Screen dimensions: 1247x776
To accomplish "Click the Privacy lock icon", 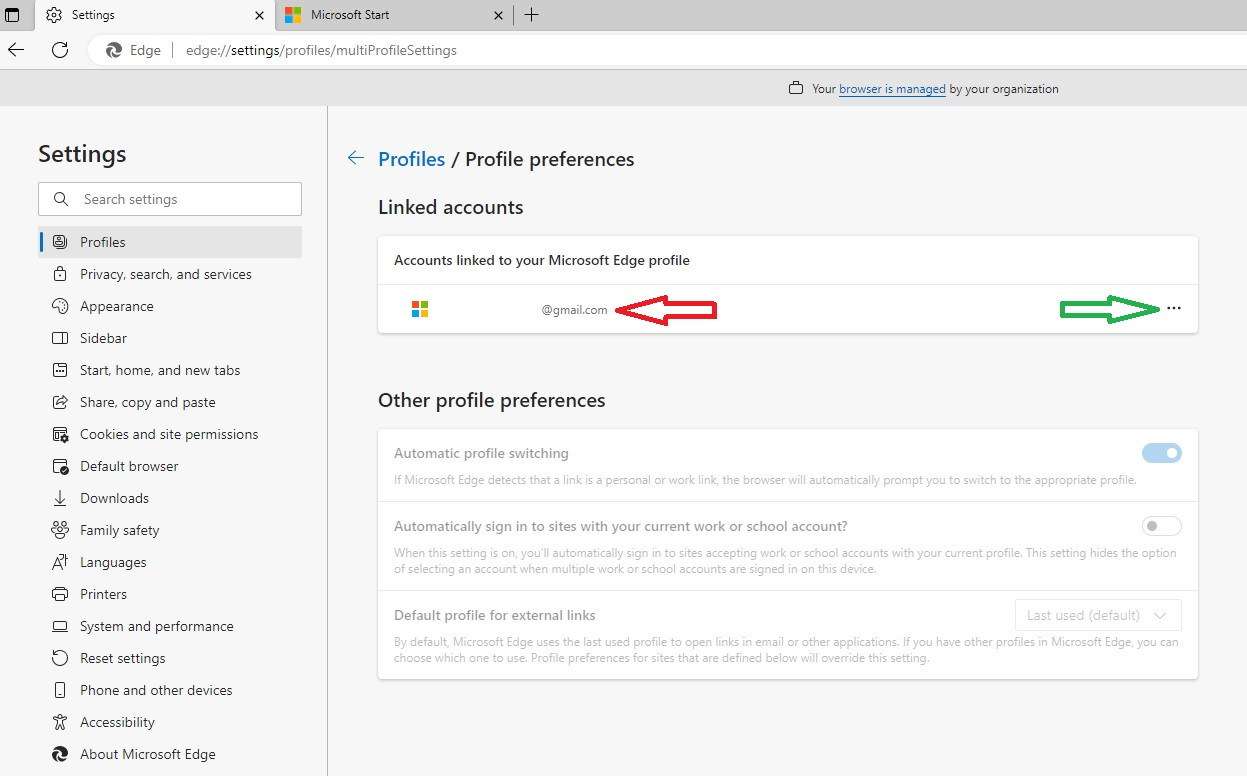I will [x=60, y=274].
